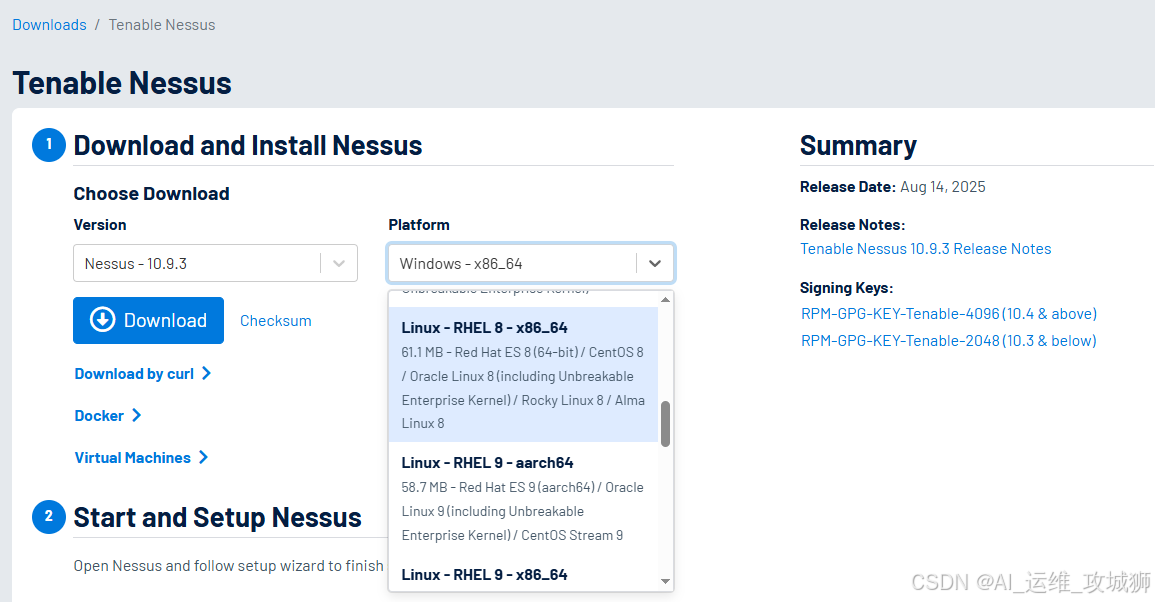Open RPM-GPG-KEY-Tenable-2048 signing key link
The height and width of the screenshot is (602, 1155).
949,340
